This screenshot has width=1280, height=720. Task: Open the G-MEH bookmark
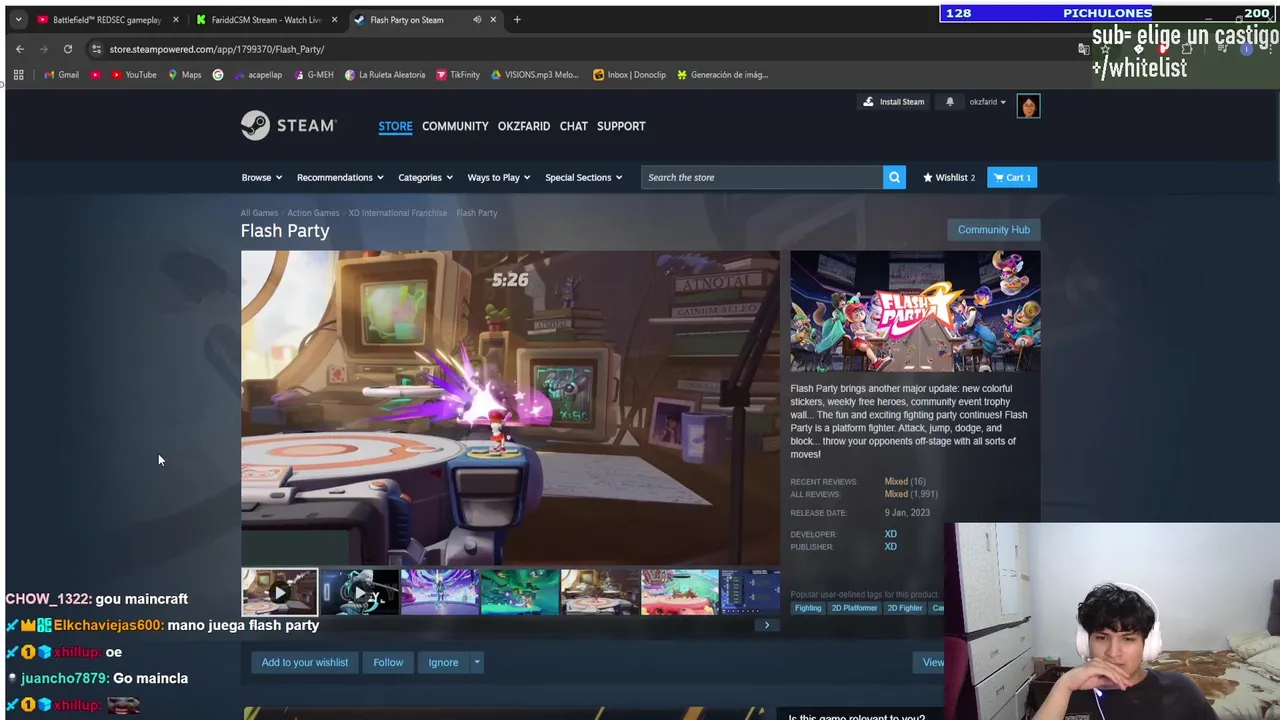pos(313,74)
